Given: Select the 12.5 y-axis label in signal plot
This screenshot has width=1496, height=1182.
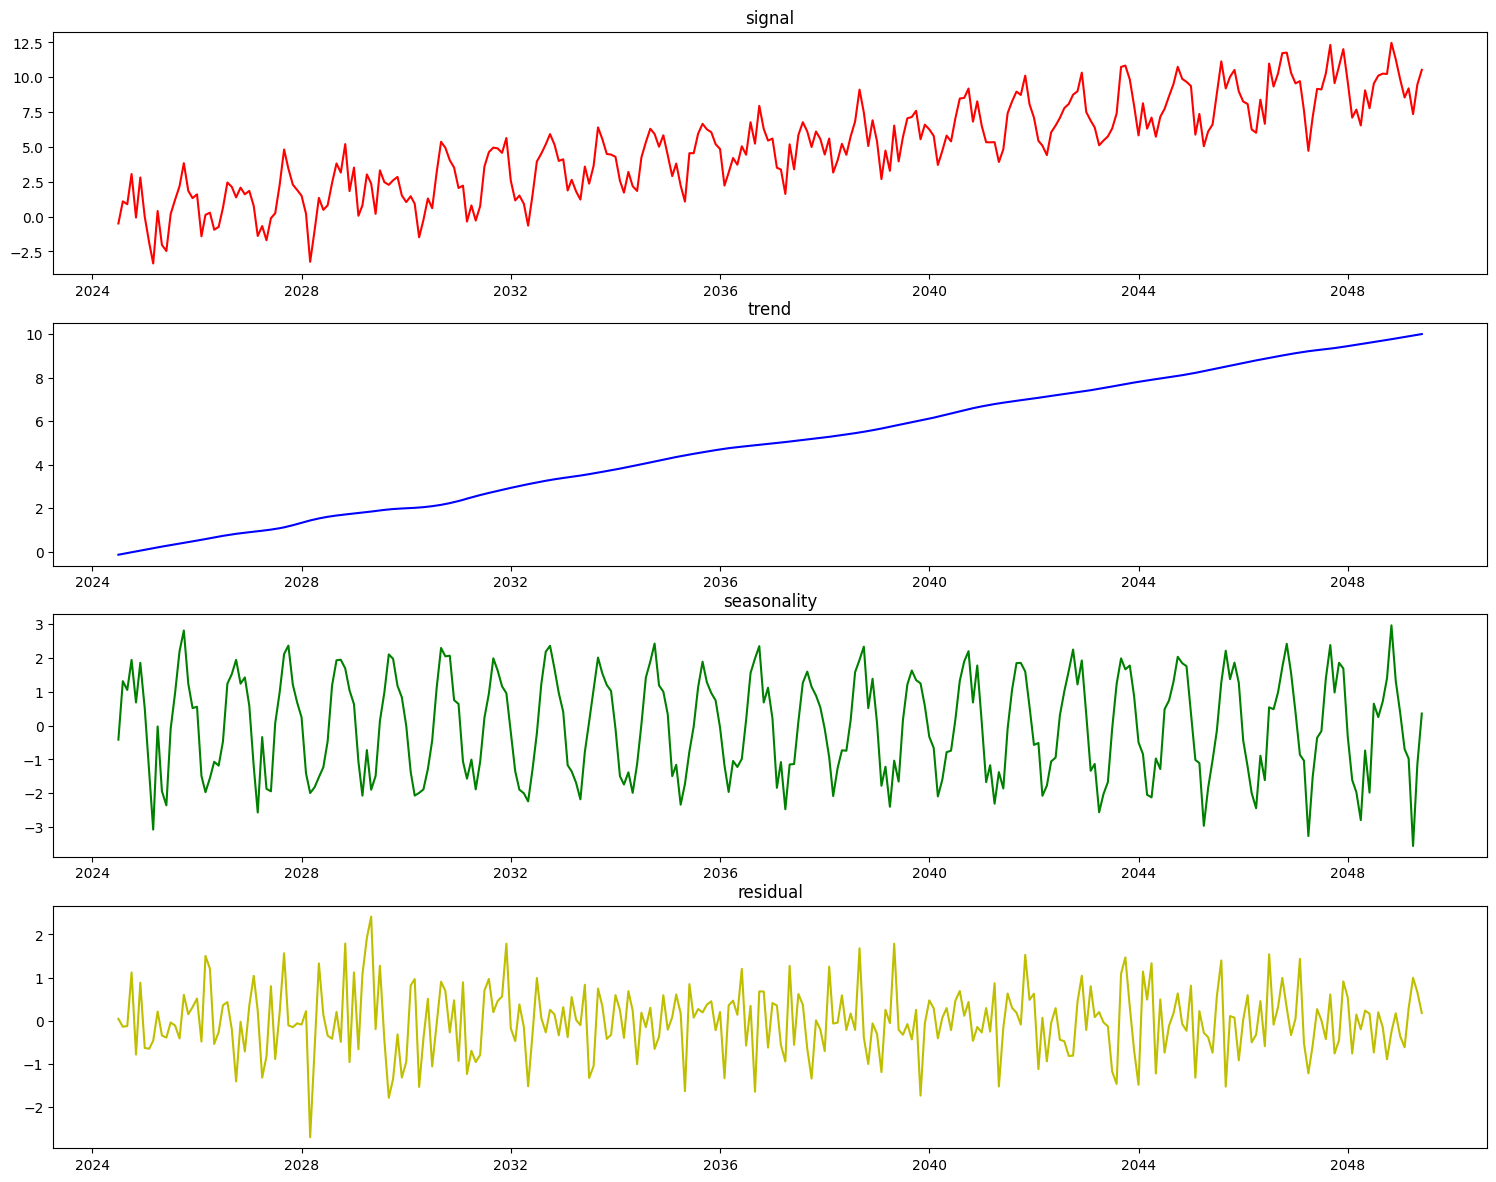Looking at the screenshot, I should pos(27,43).
